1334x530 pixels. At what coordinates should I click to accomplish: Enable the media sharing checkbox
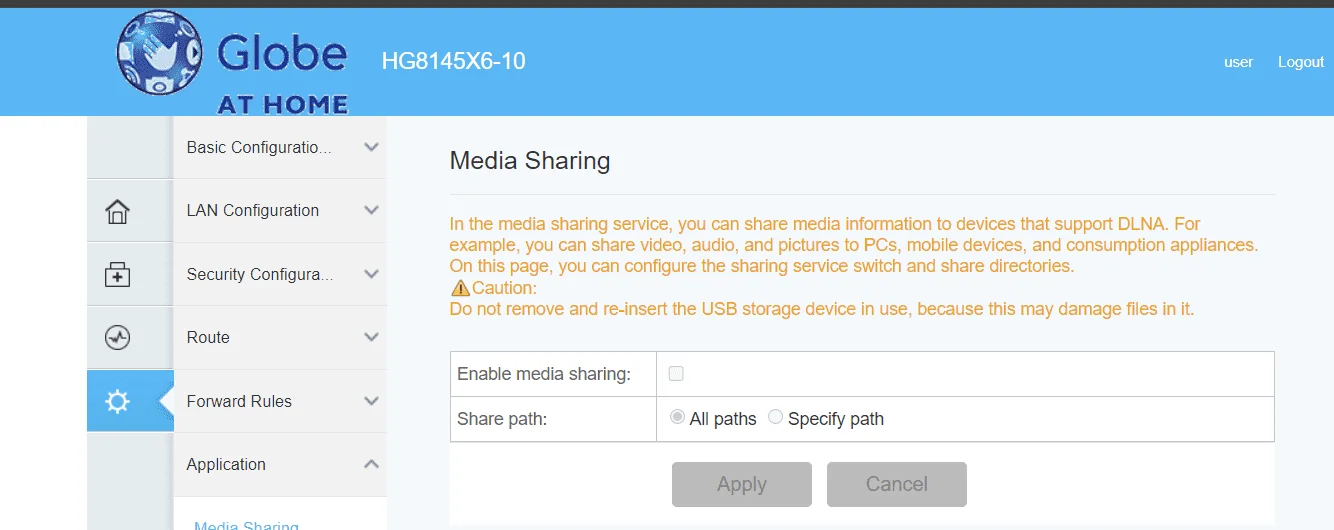point(676,374)
